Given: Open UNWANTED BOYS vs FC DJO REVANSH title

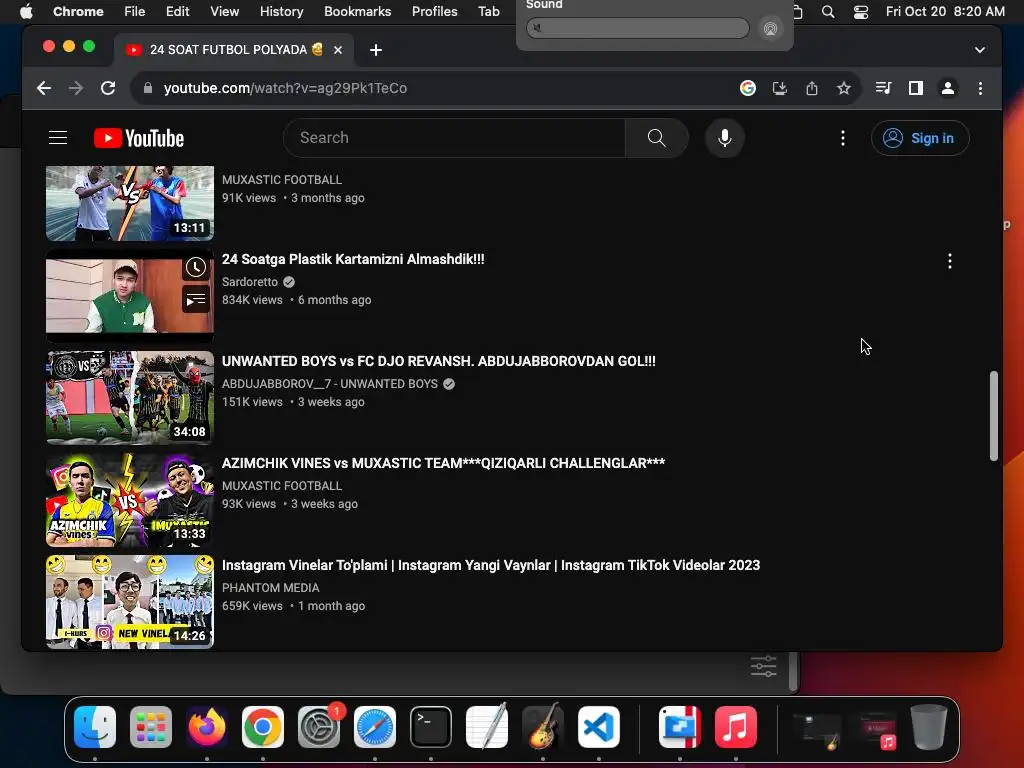Looking at the screenshot, I should 438,361.
